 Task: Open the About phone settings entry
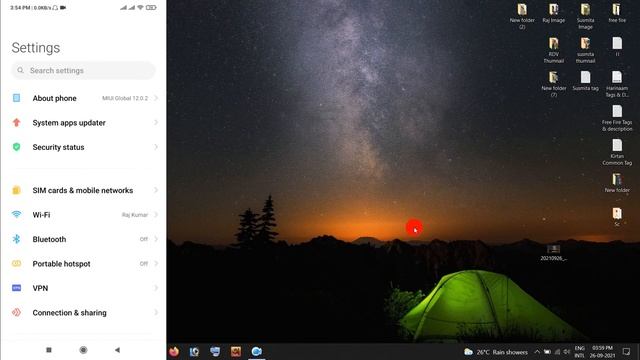83,98
